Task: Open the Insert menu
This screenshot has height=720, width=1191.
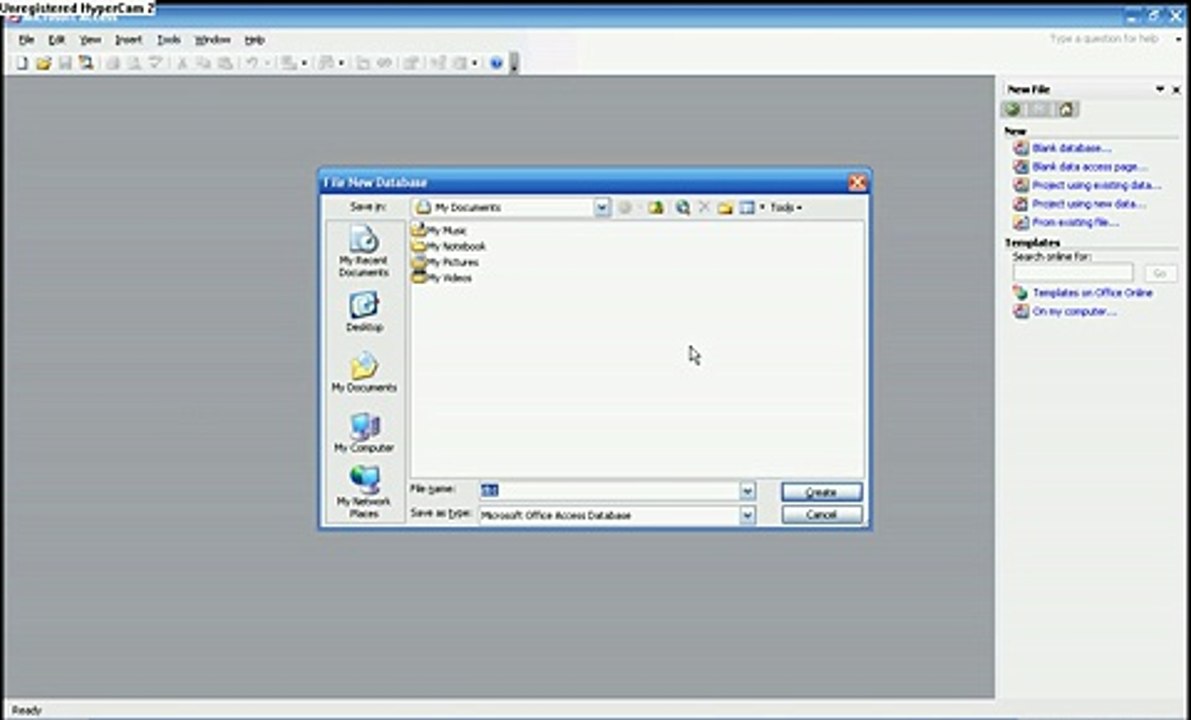Action: click(128, 39)
